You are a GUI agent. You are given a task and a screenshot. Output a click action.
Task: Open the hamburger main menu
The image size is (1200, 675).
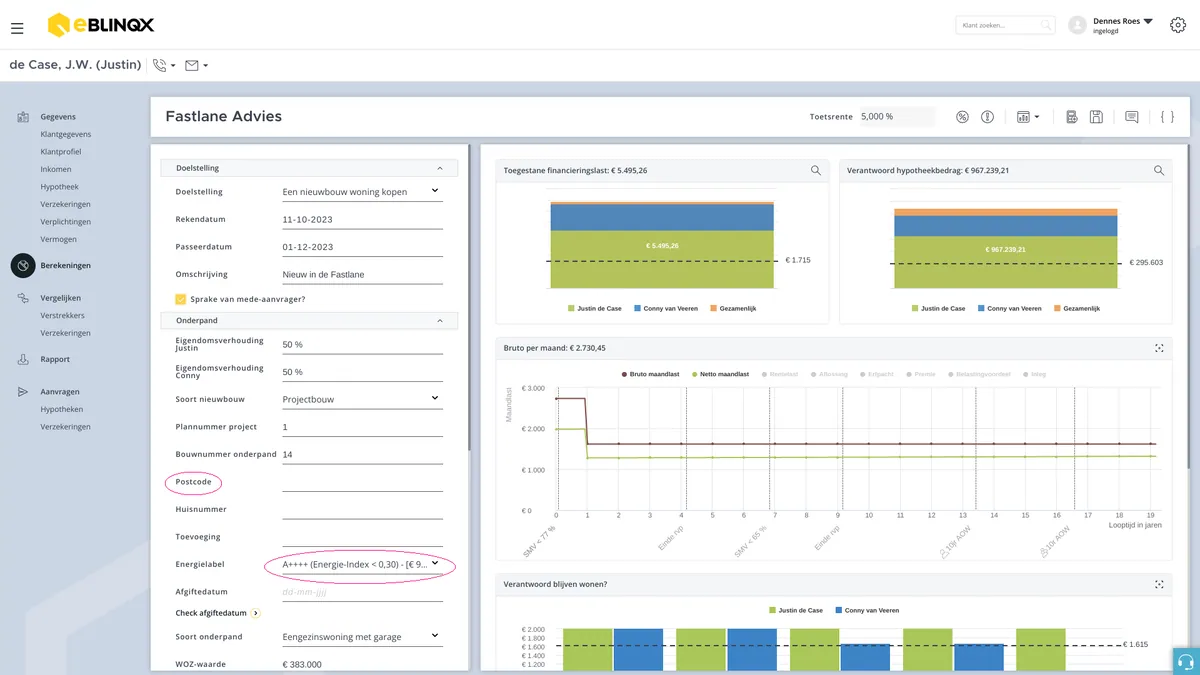coord(17,28)
